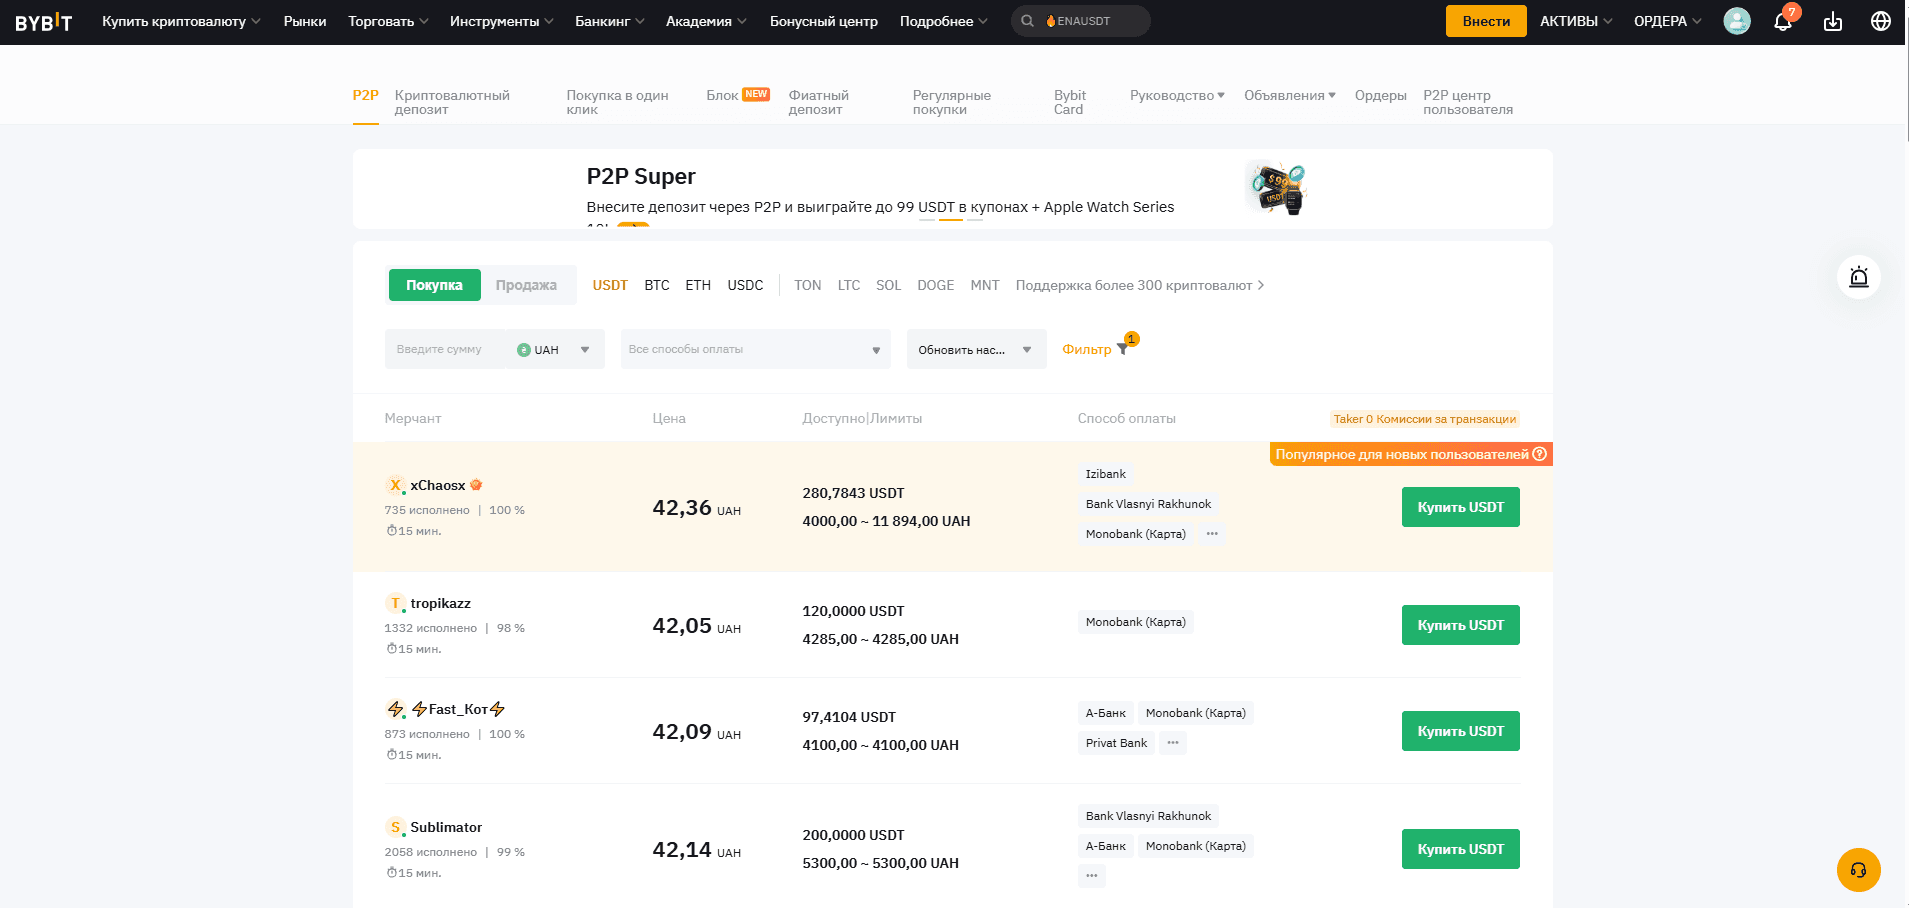Expand Подробнее menu

(944, 21)
